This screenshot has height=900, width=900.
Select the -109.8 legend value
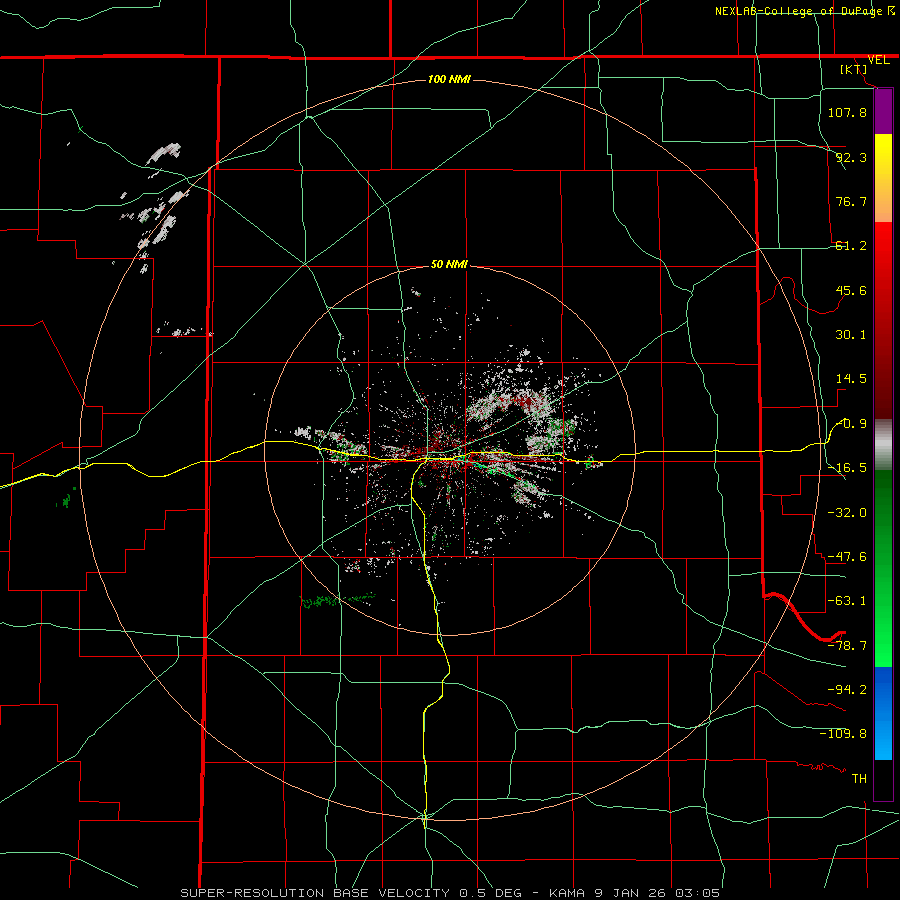tap(843, 734)
